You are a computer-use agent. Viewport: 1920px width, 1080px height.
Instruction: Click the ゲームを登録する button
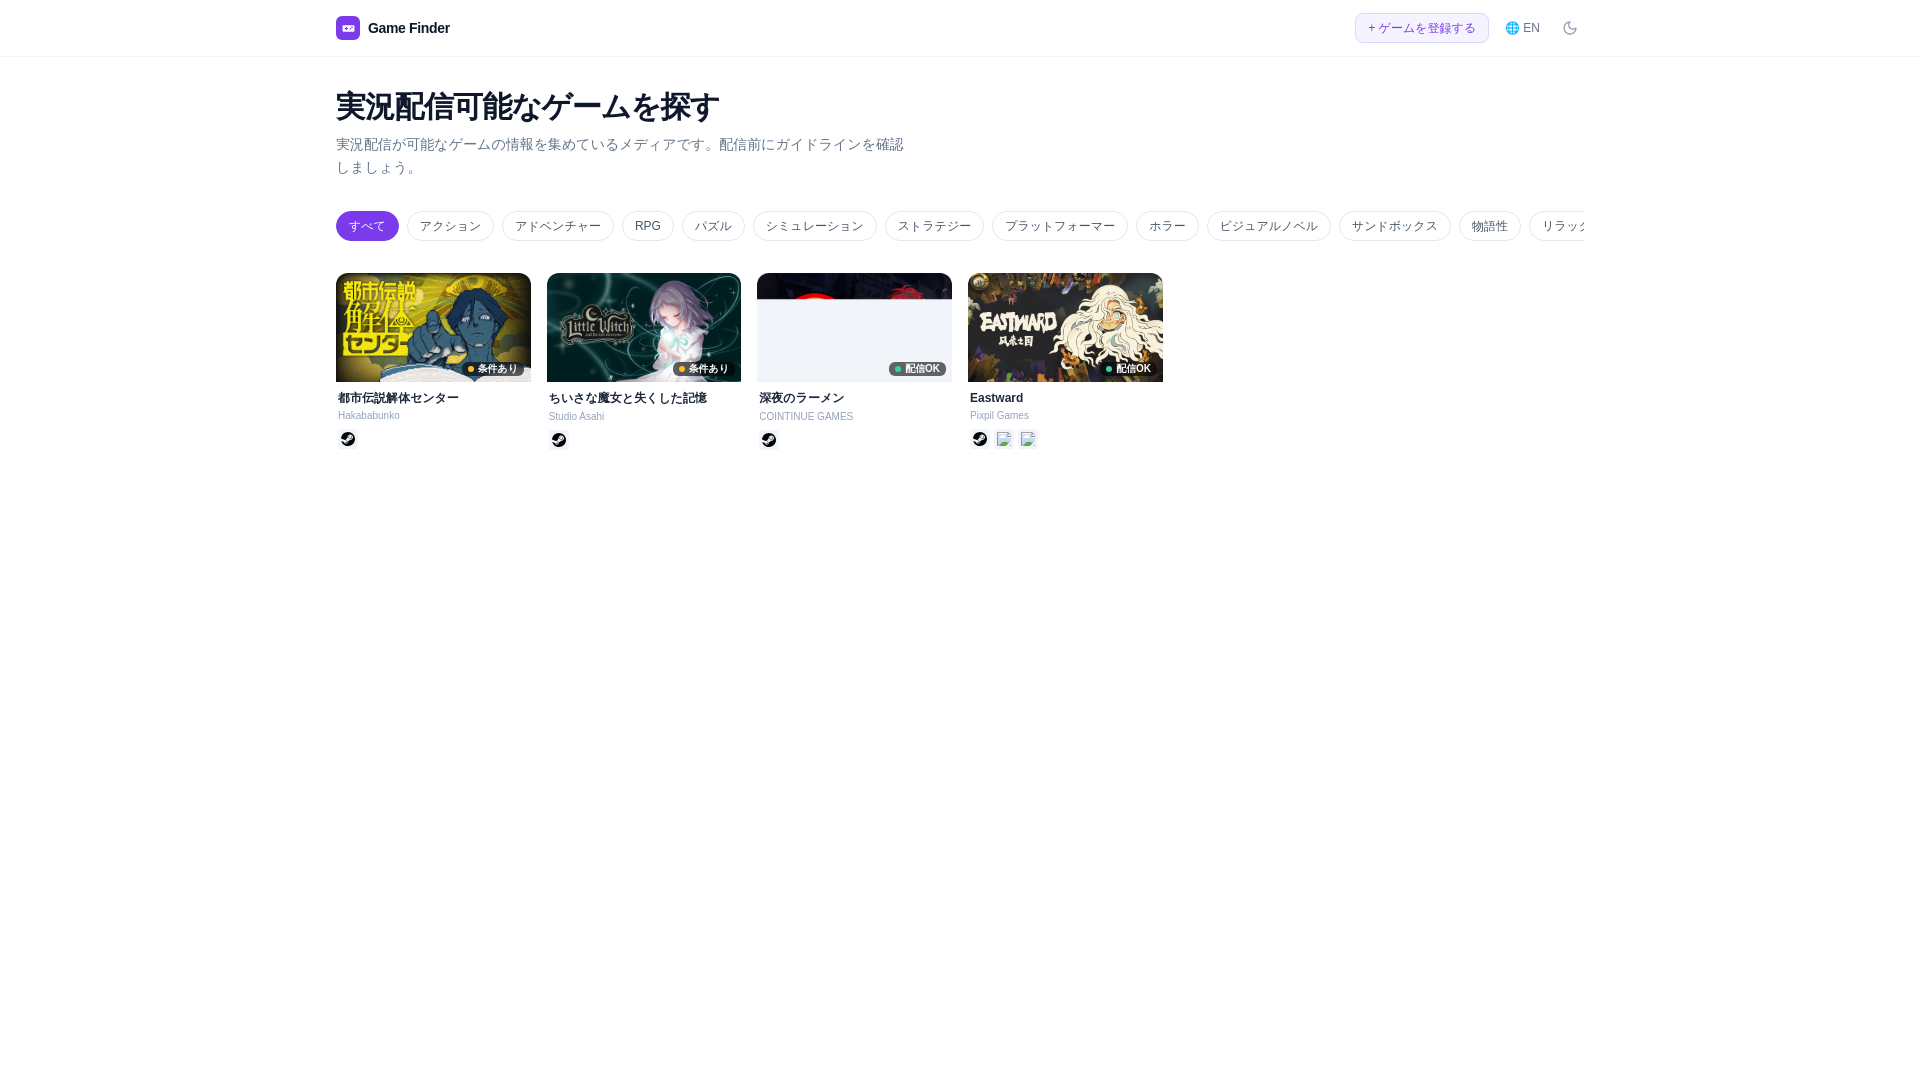[1421, 28]
